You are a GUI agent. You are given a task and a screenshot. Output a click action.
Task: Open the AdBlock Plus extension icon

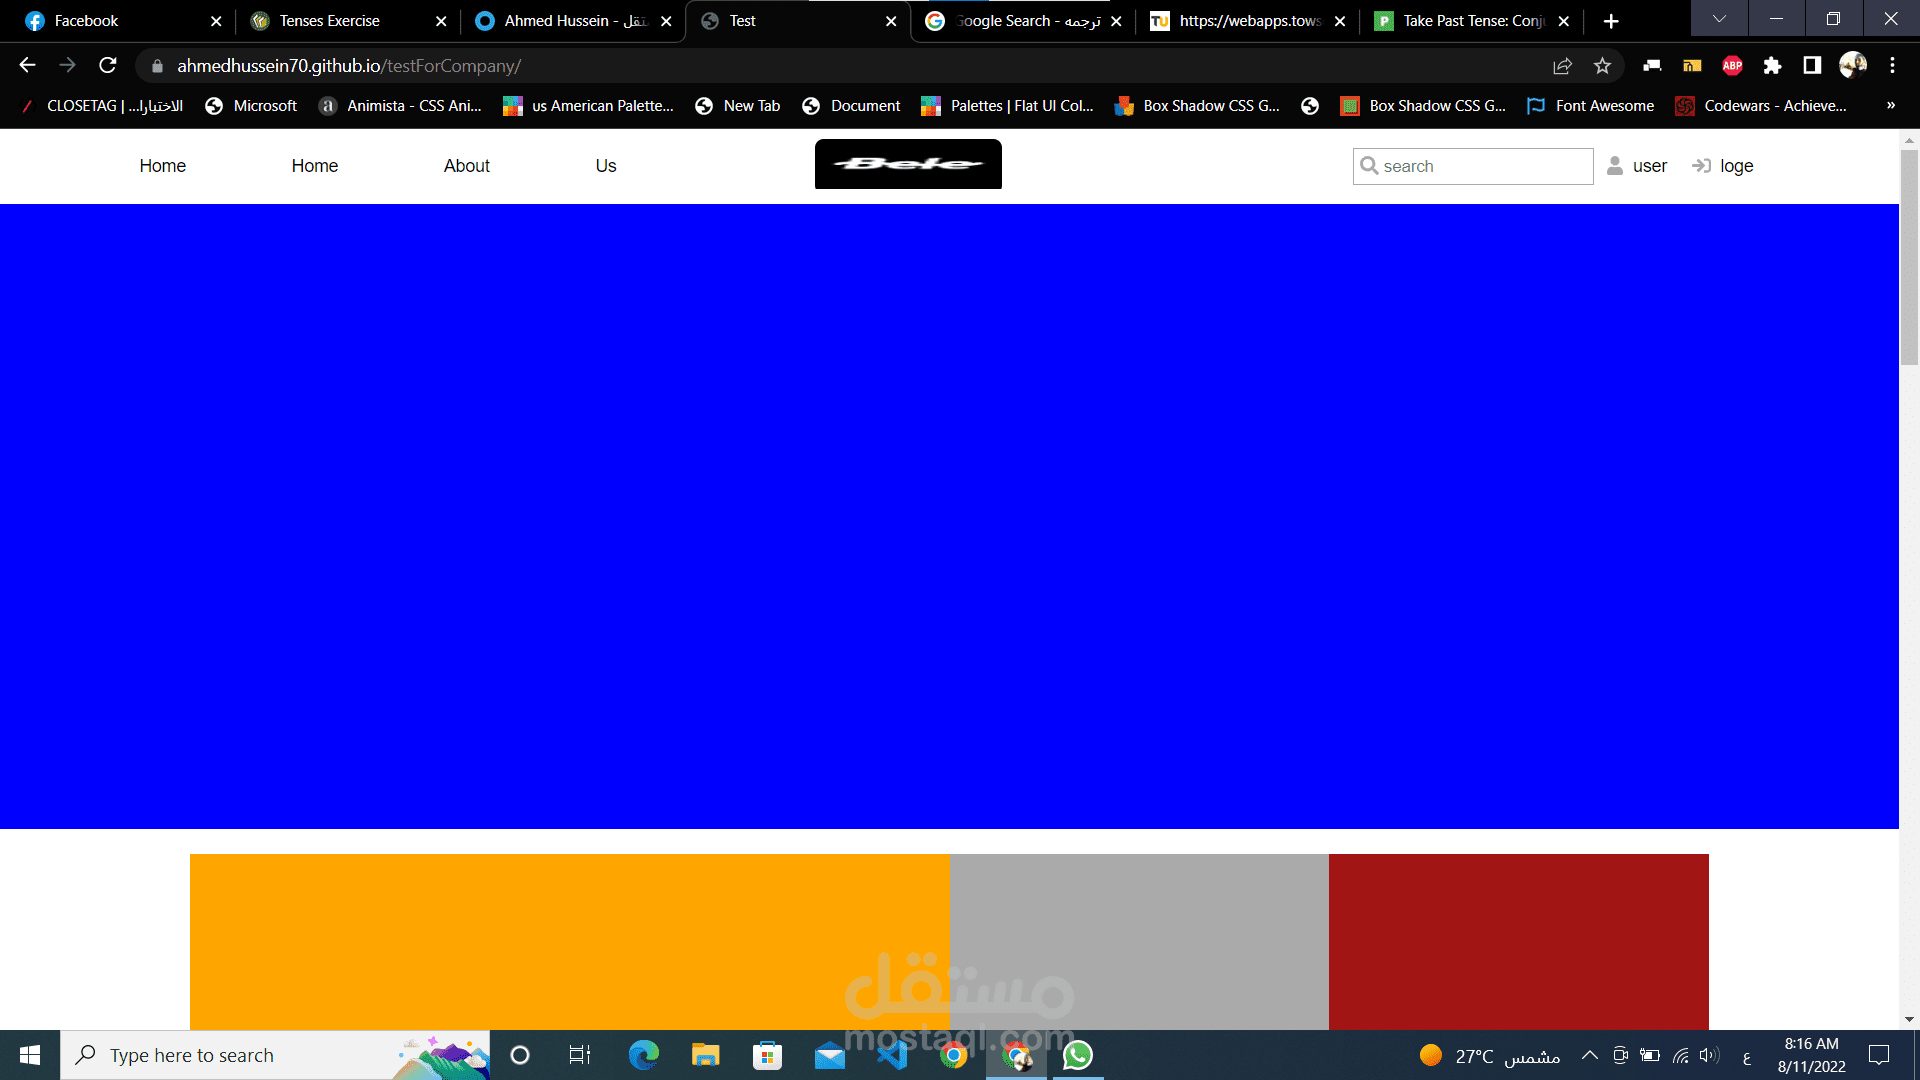(1732, 66)
